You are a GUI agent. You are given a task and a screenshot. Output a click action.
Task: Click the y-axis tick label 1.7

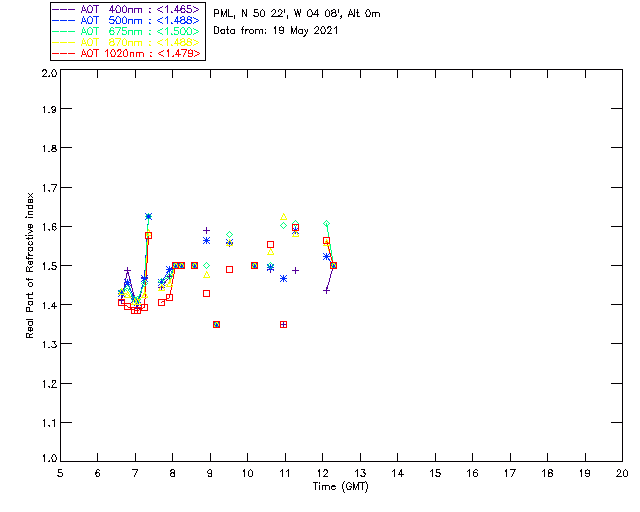49,188
